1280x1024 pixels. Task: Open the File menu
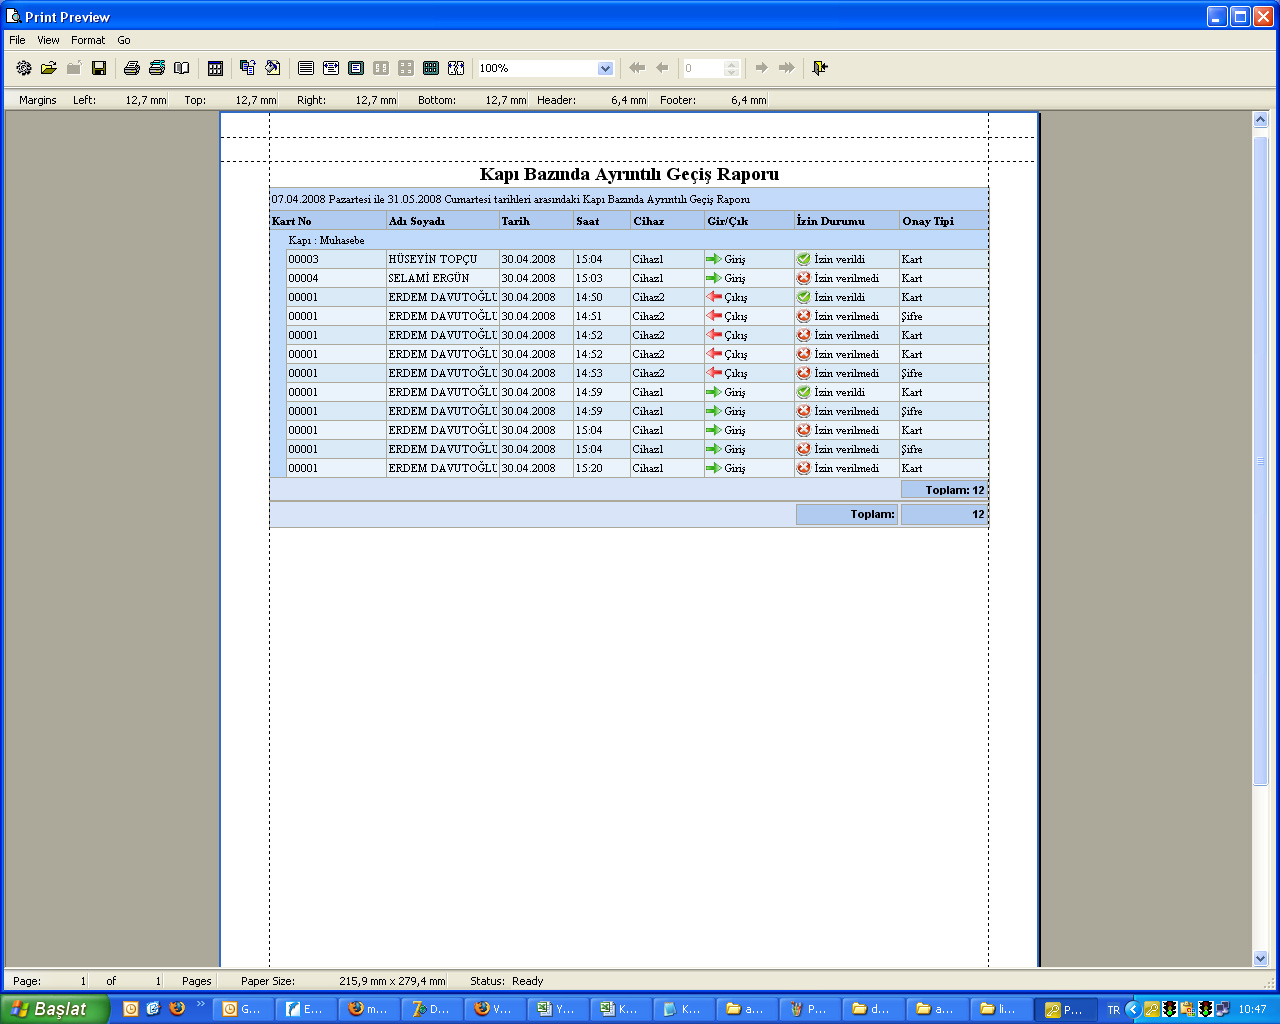click(17, 40)
